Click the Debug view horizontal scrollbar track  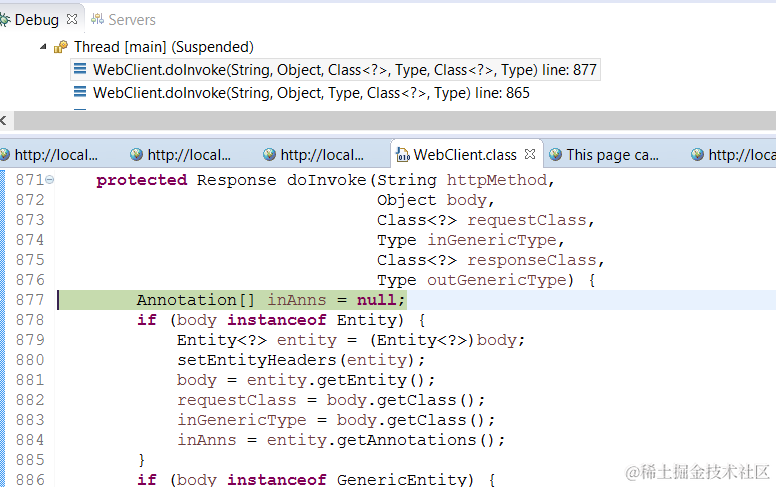coord(395,120)
